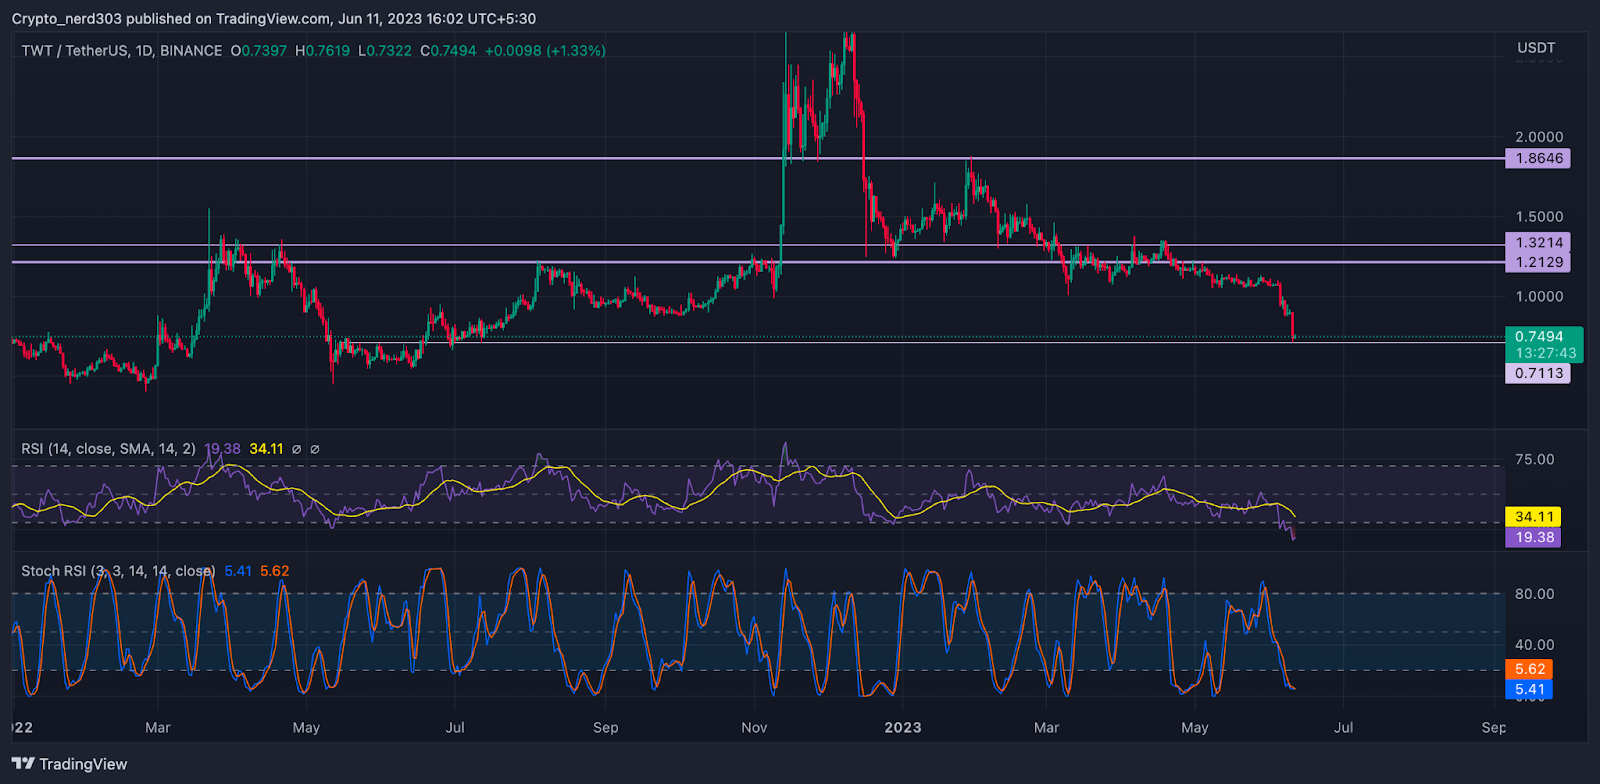Image resolution: width=1600 pixels, height=784 pixels.
Task: Select the 0.7113 price level label
Action: pyautogui.click(x=1538, y=373)
